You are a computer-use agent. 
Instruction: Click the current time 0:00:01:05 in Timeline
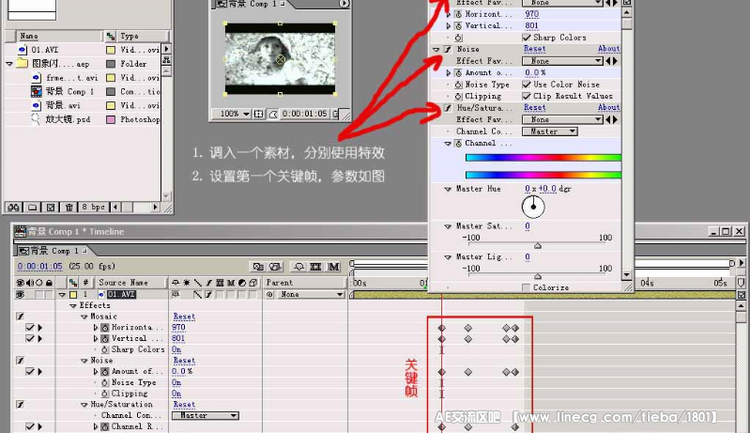(x=40, y=266)
